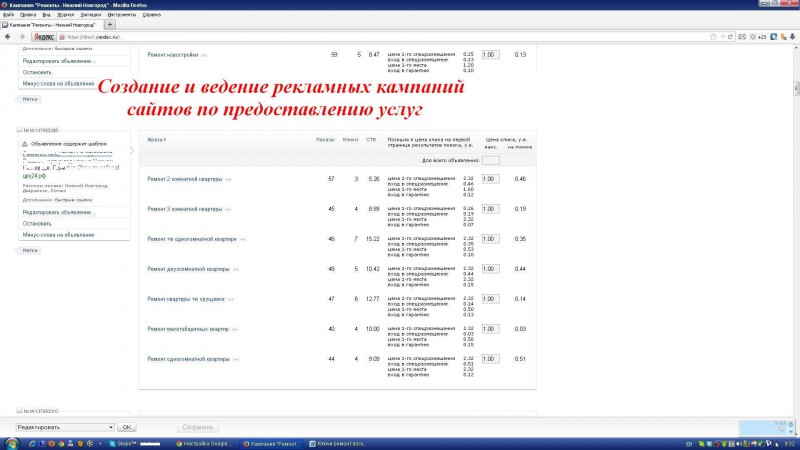Open the Закладки menu
Image resolution: width=800 pixels, height=450 pixels.
click(x=90, y=15)
